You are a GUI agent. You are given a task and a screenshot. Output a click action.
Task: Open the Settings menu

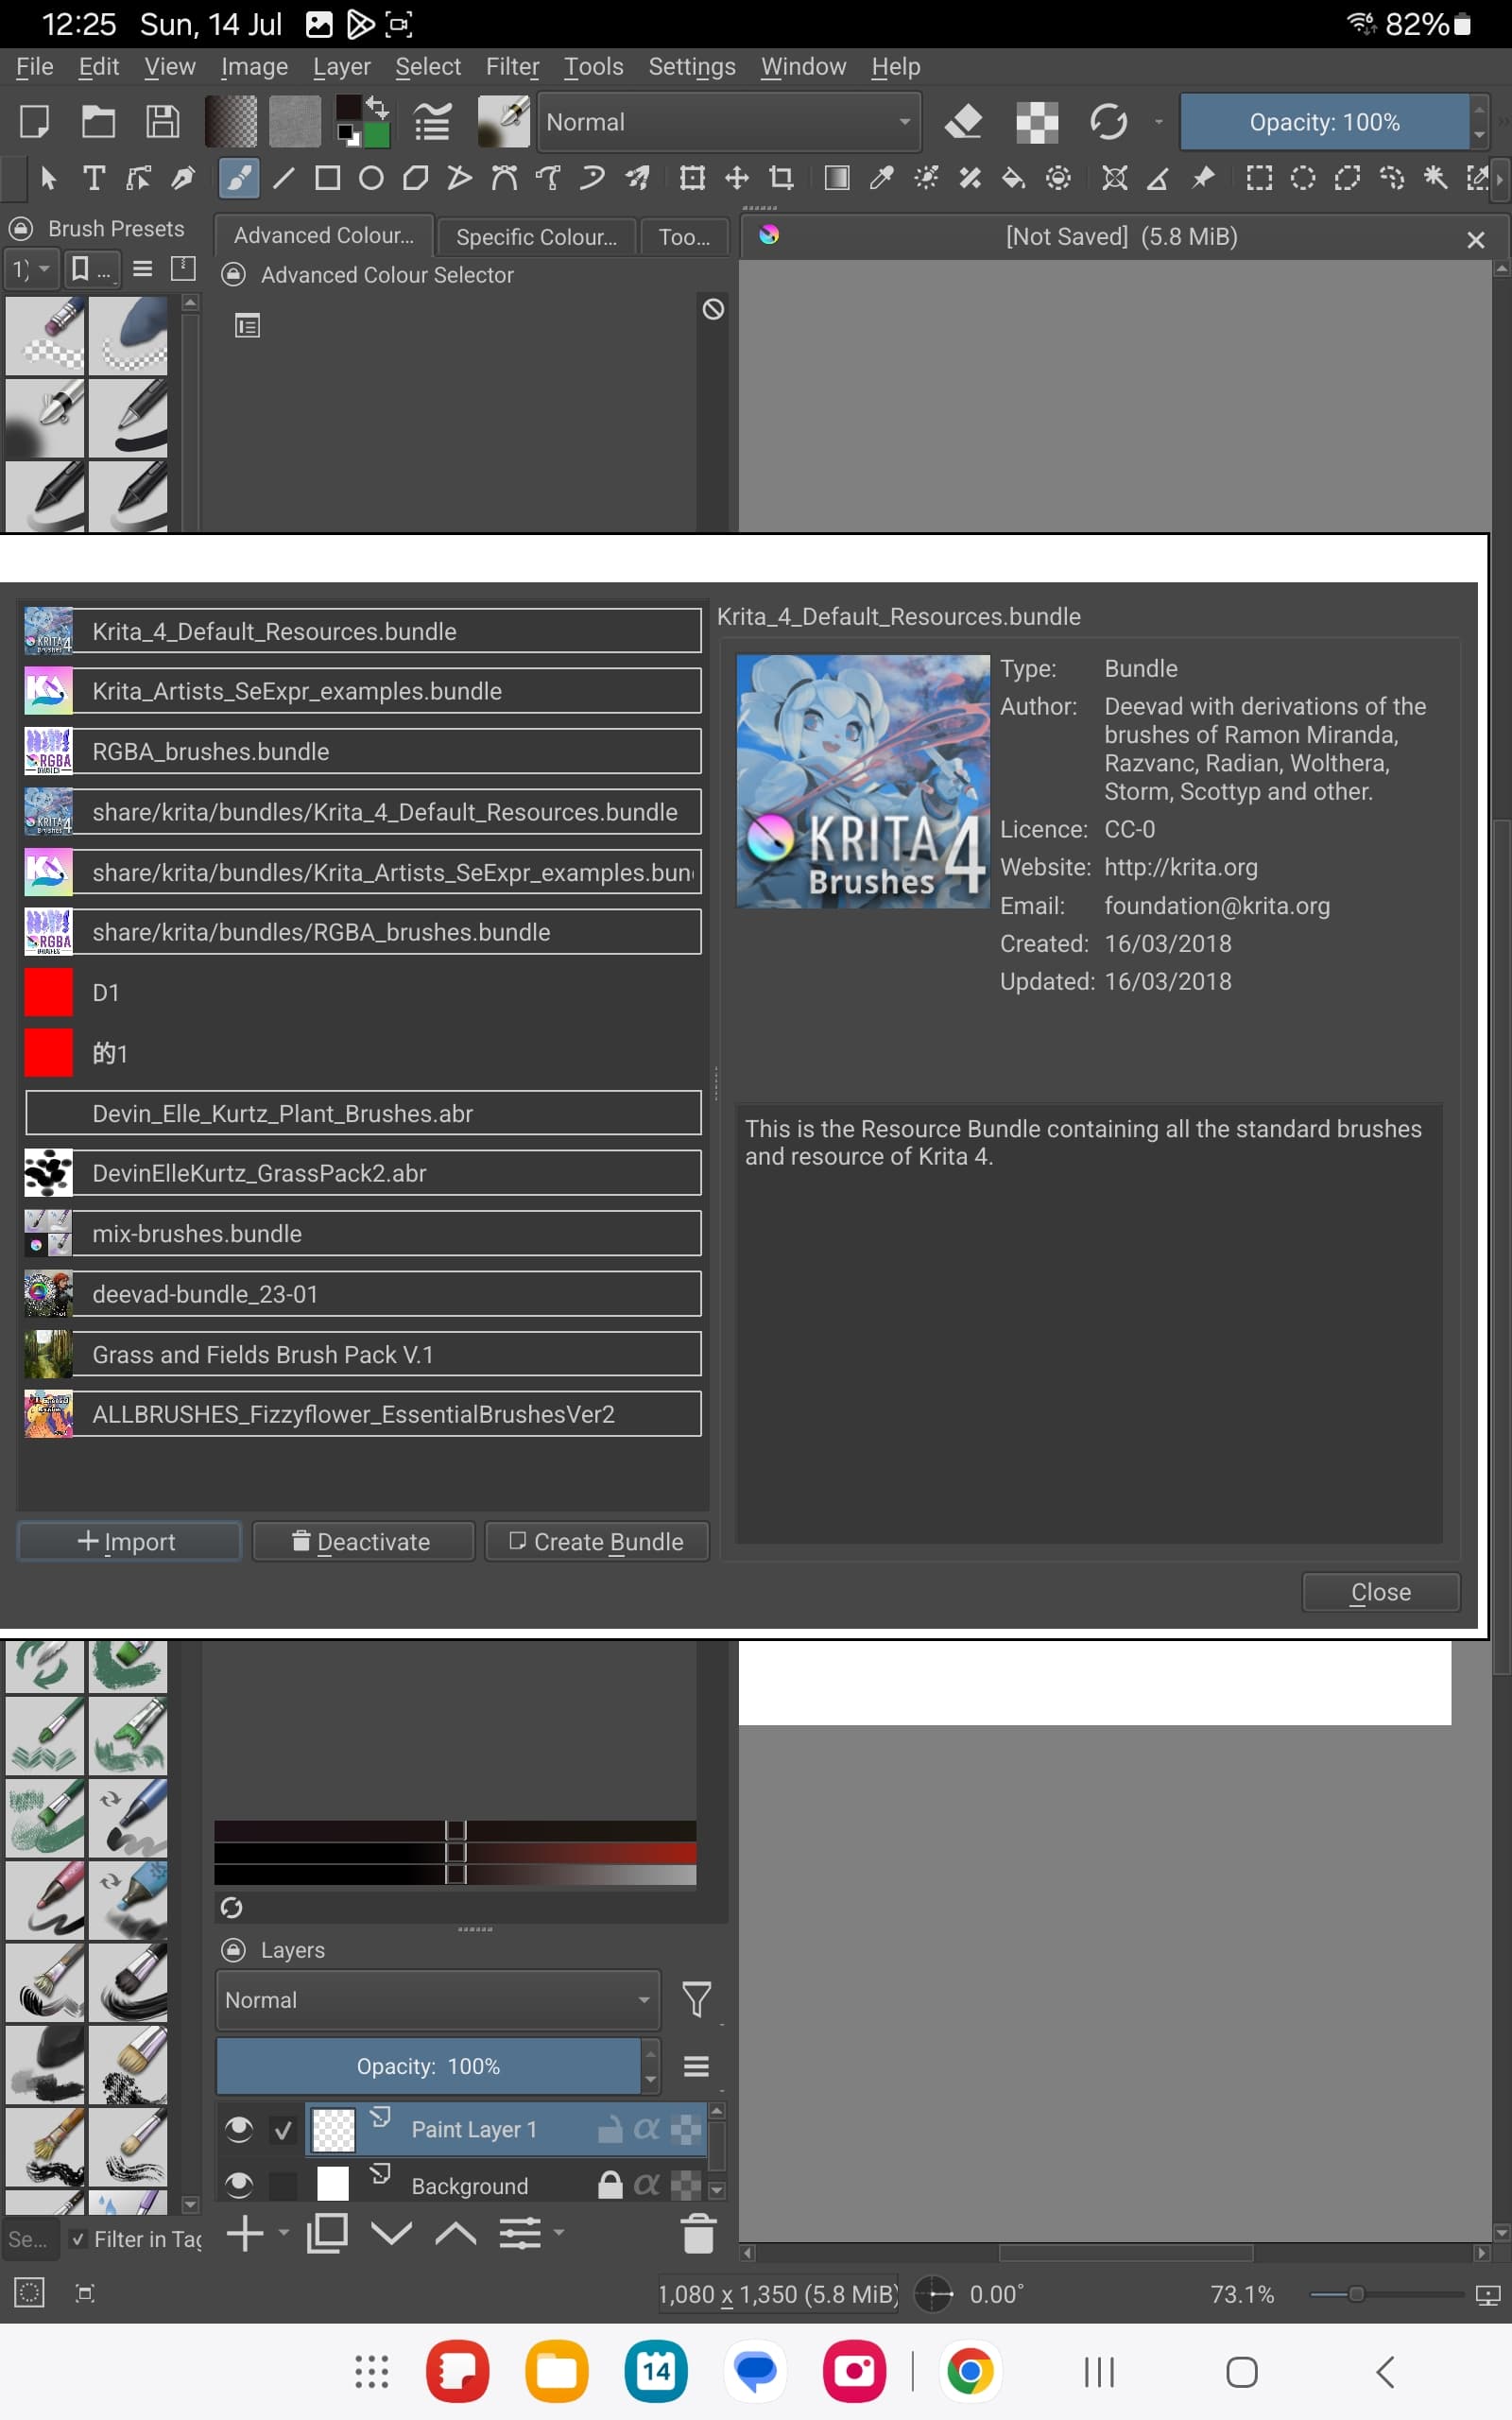point(692,67)
